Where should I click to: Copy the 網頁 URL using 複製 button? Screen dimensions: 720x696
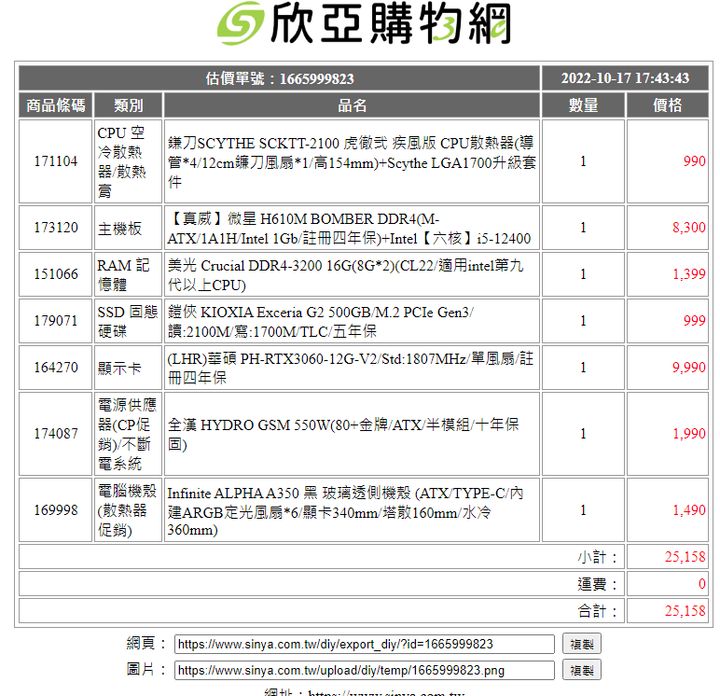pos(582,644)
